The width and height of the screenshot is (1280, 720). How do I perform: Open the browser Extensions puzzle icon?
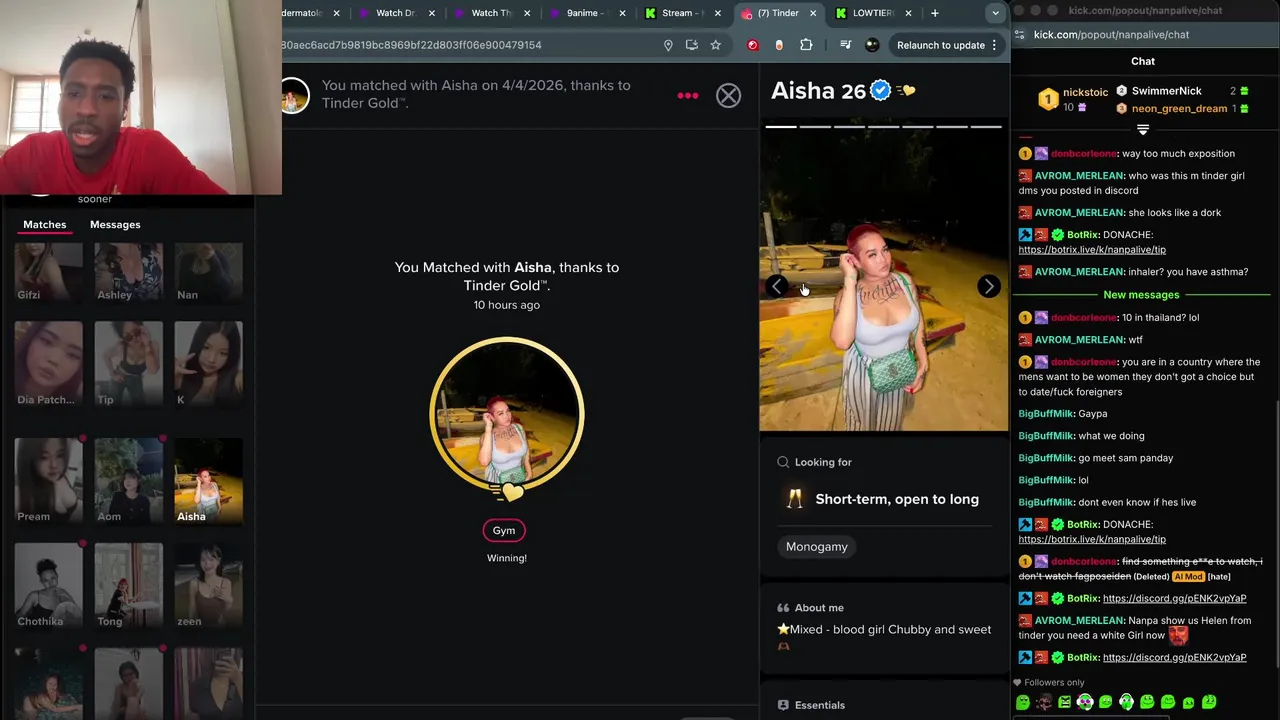pyautogui.click(x=806, y=45)
